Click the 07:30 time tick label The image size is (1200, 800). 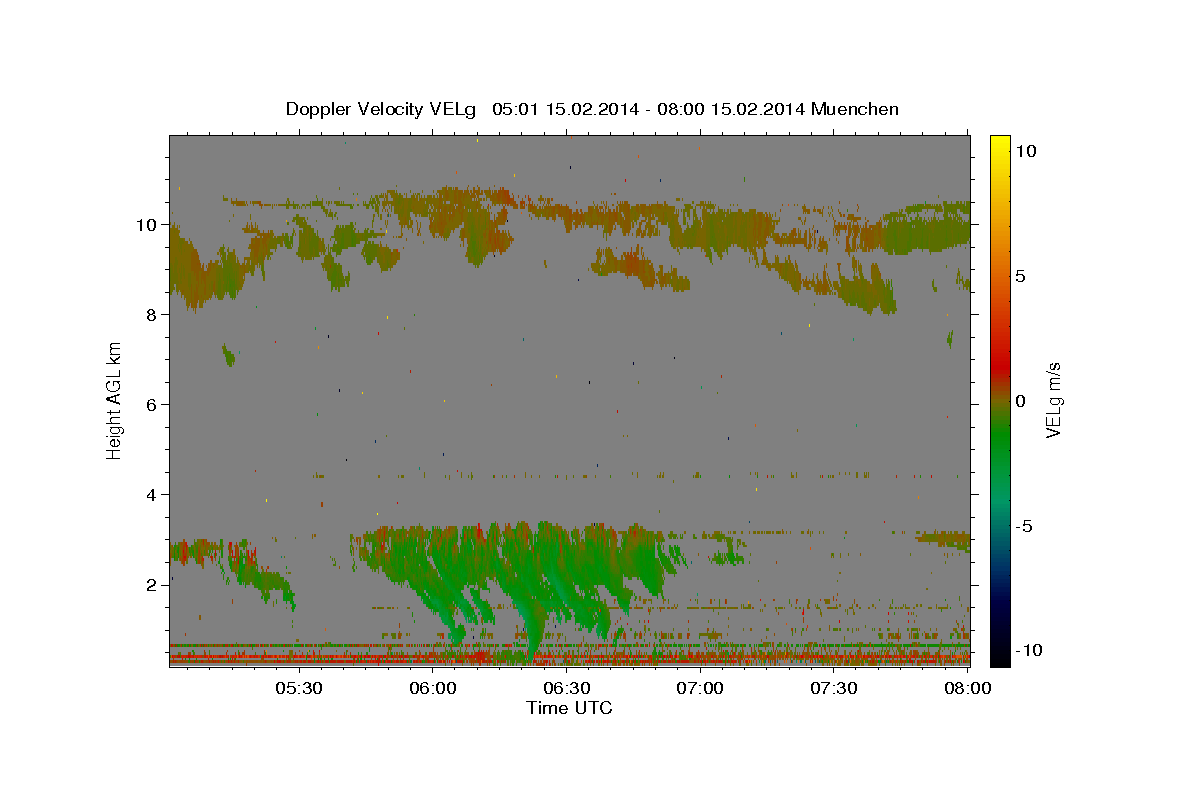834,689
